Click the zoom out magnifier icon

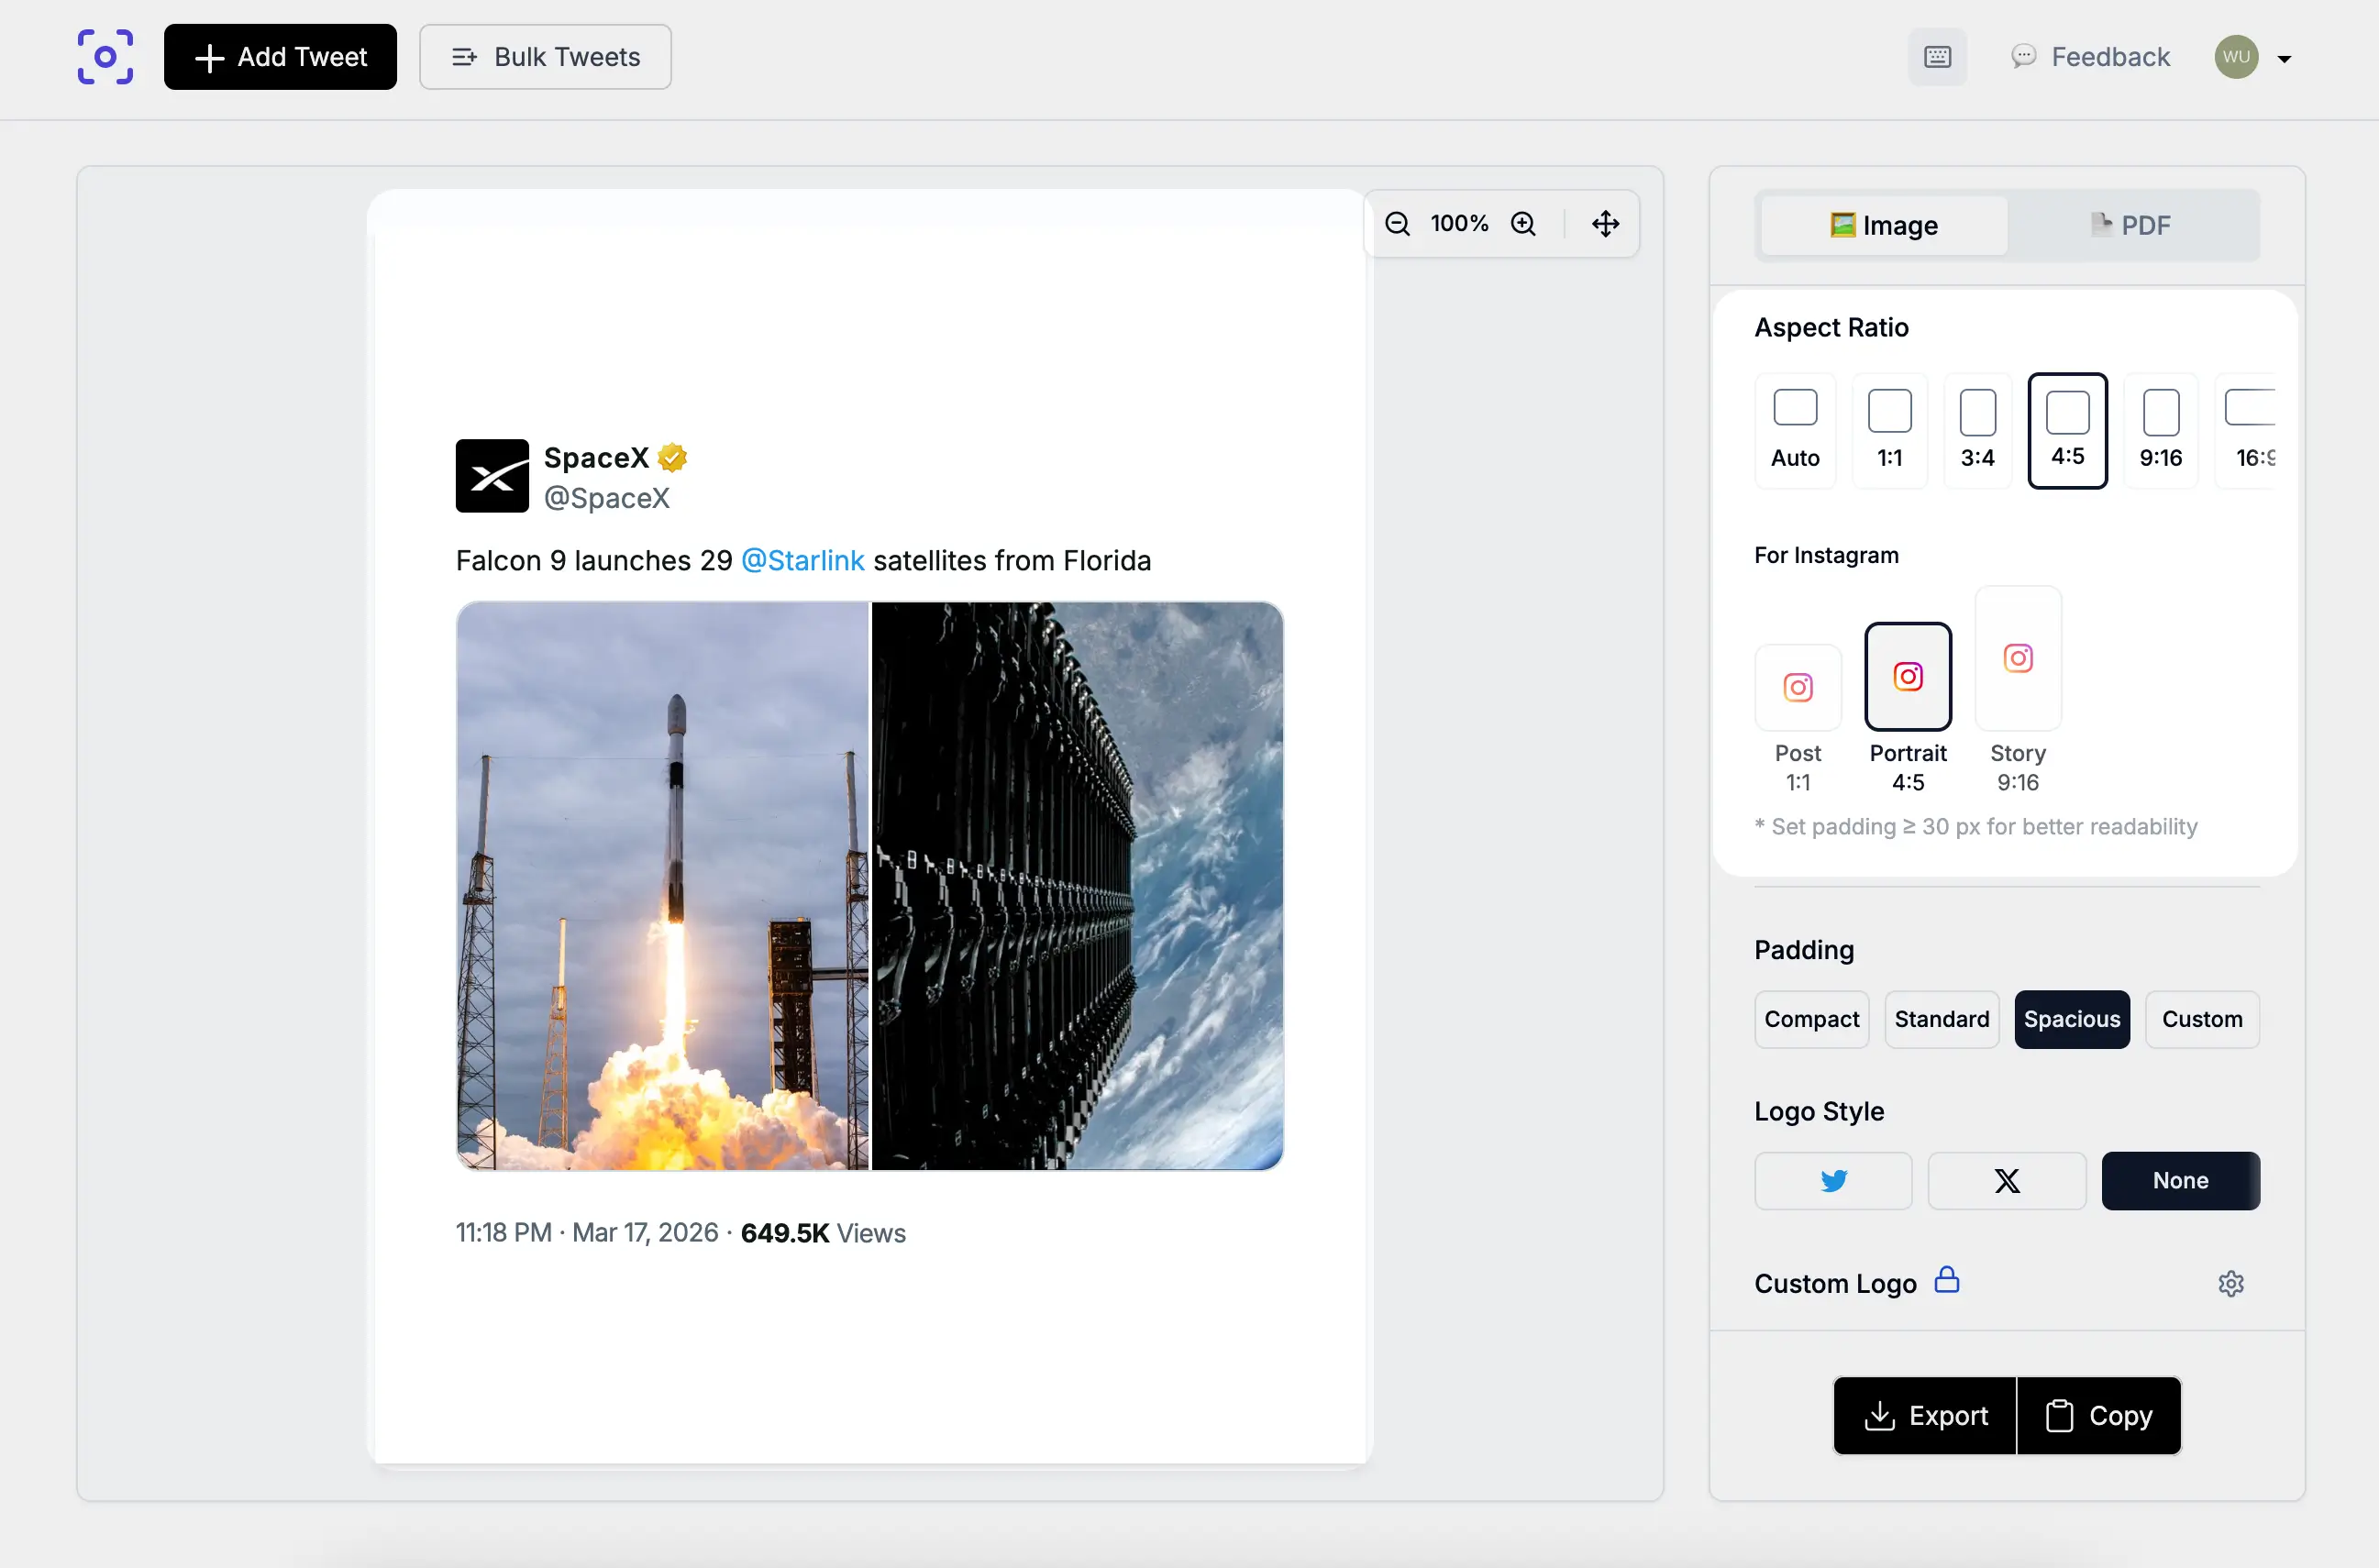coord(1397,224)
